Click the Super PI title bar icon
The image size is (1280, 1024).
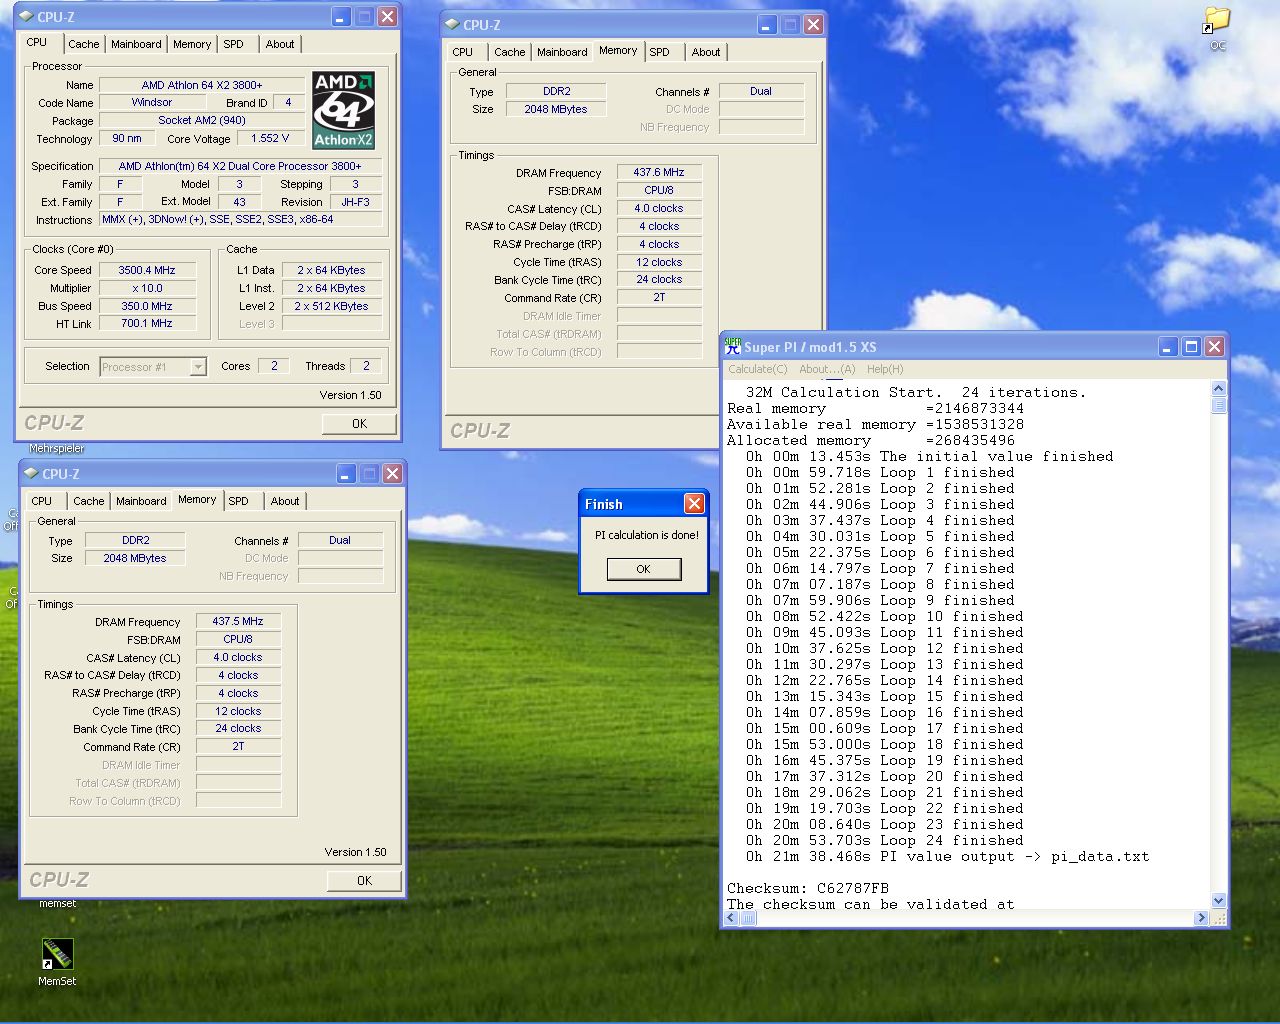pyautogui.click(x=733, y=346)
